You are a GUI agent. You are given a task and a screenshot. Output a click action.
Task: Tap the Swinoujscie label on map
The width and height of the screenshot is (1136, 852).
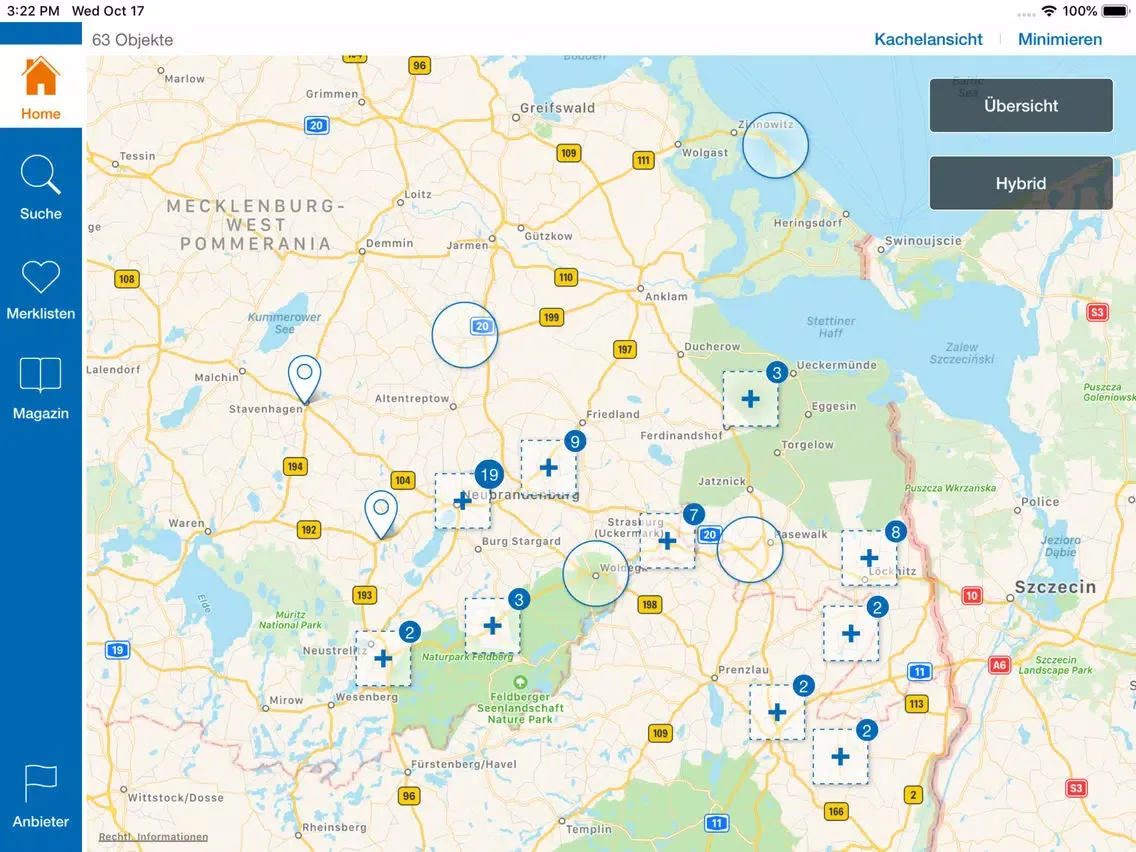pos(923,241)
